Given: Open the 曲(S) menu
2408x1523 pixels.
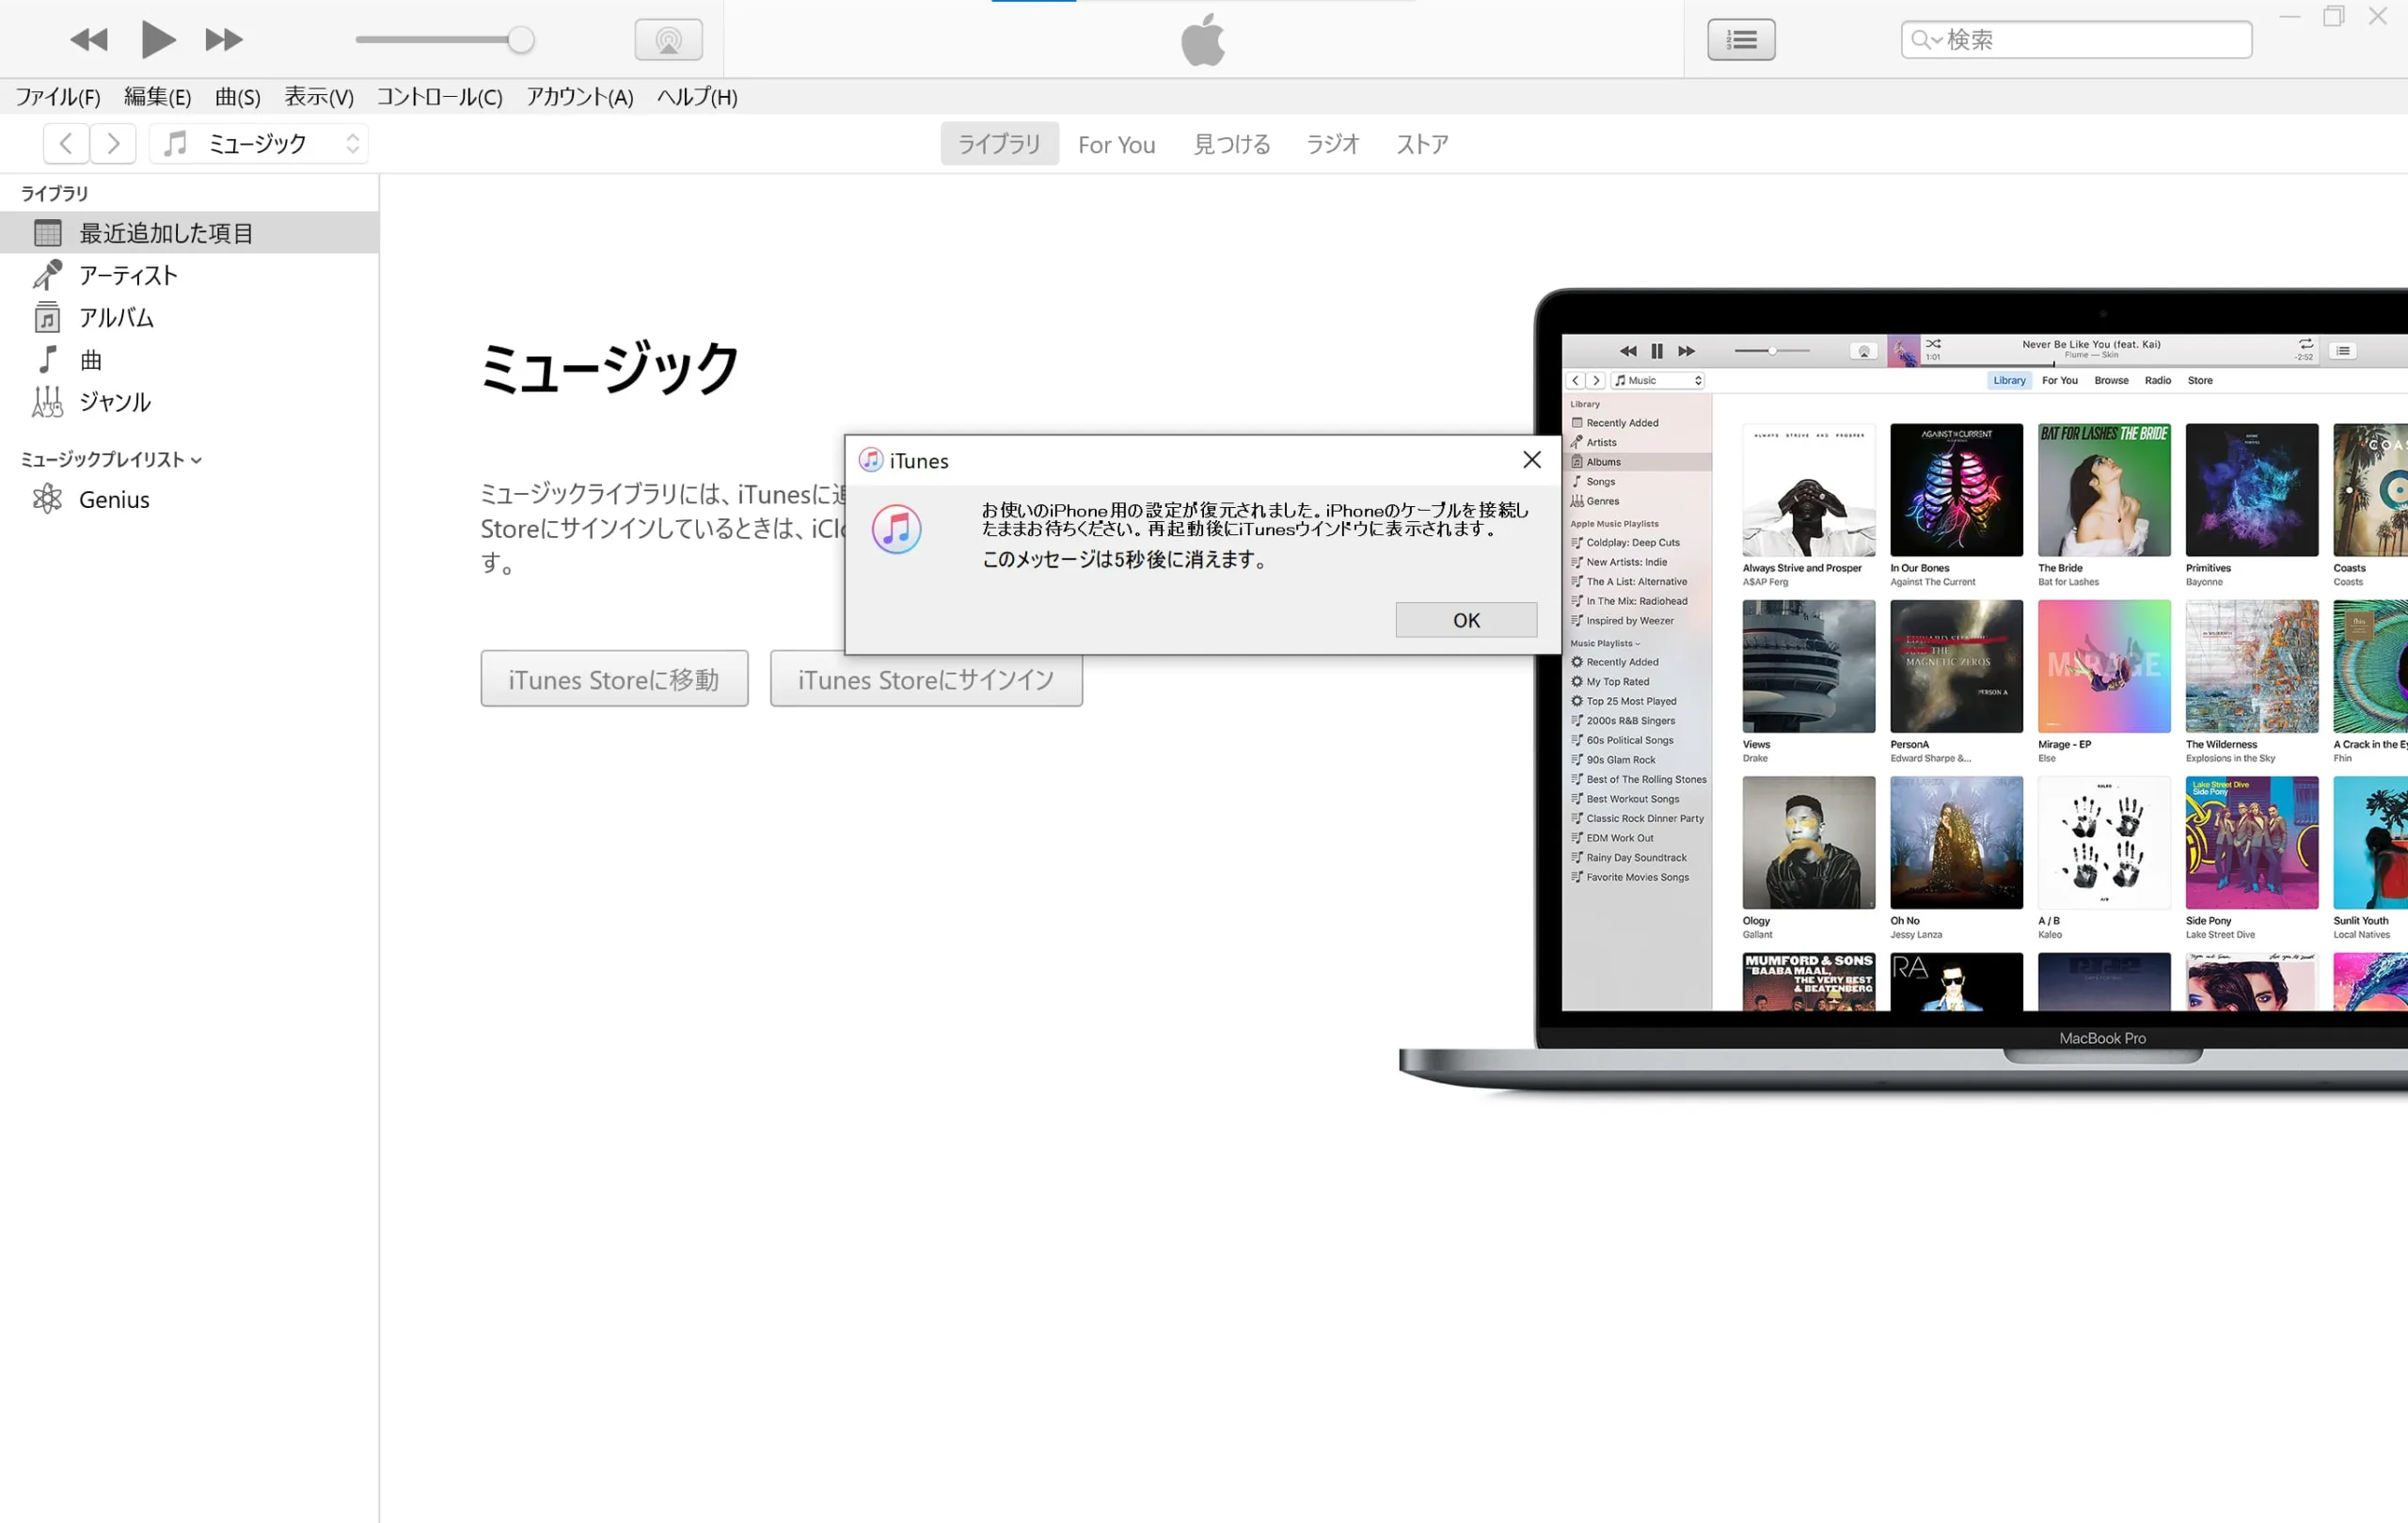Looking at the screenshot, I should tap(238, 97).
